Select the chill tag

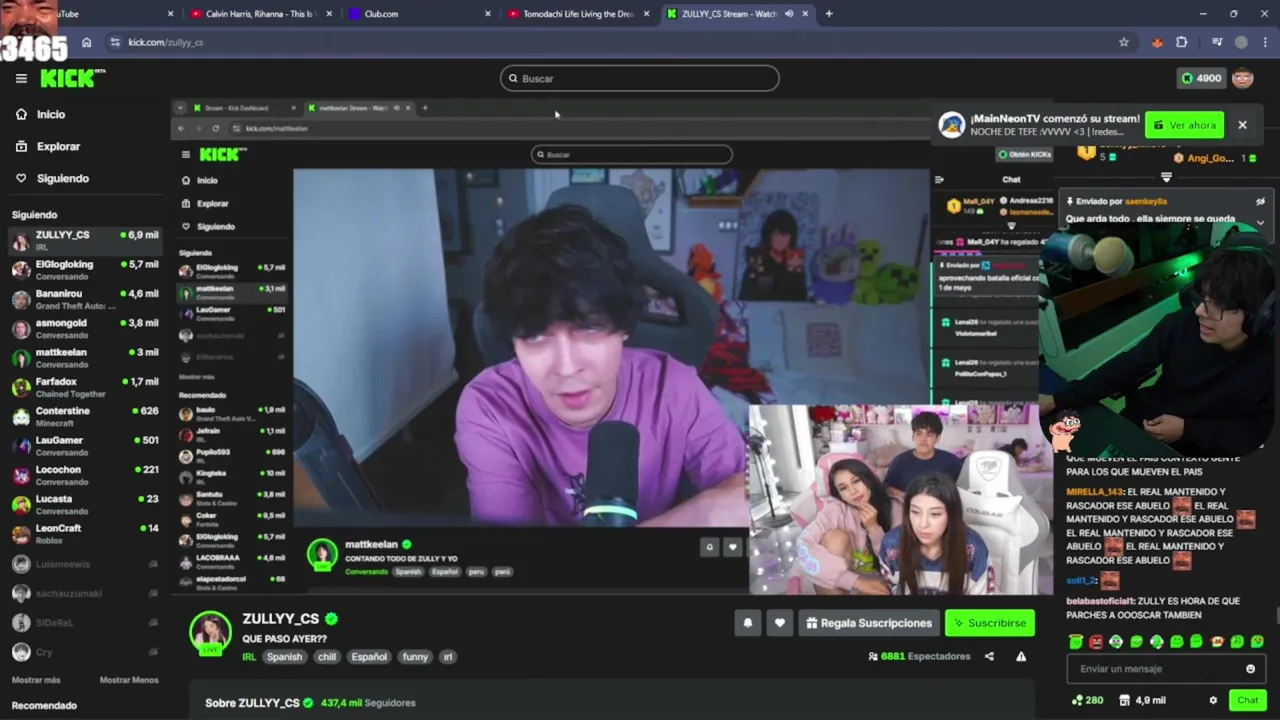pyautogui.click(x=327, y=657)
